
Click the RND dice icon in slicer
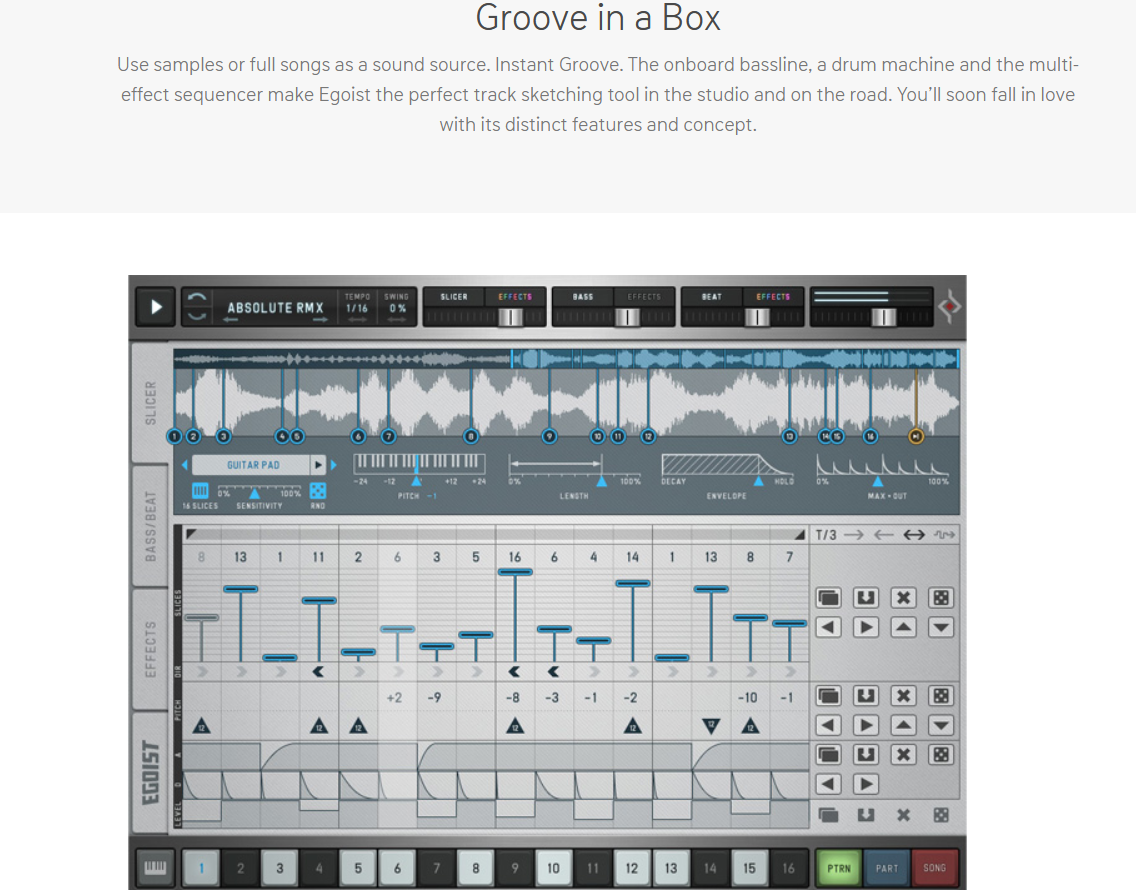[317, 490]
